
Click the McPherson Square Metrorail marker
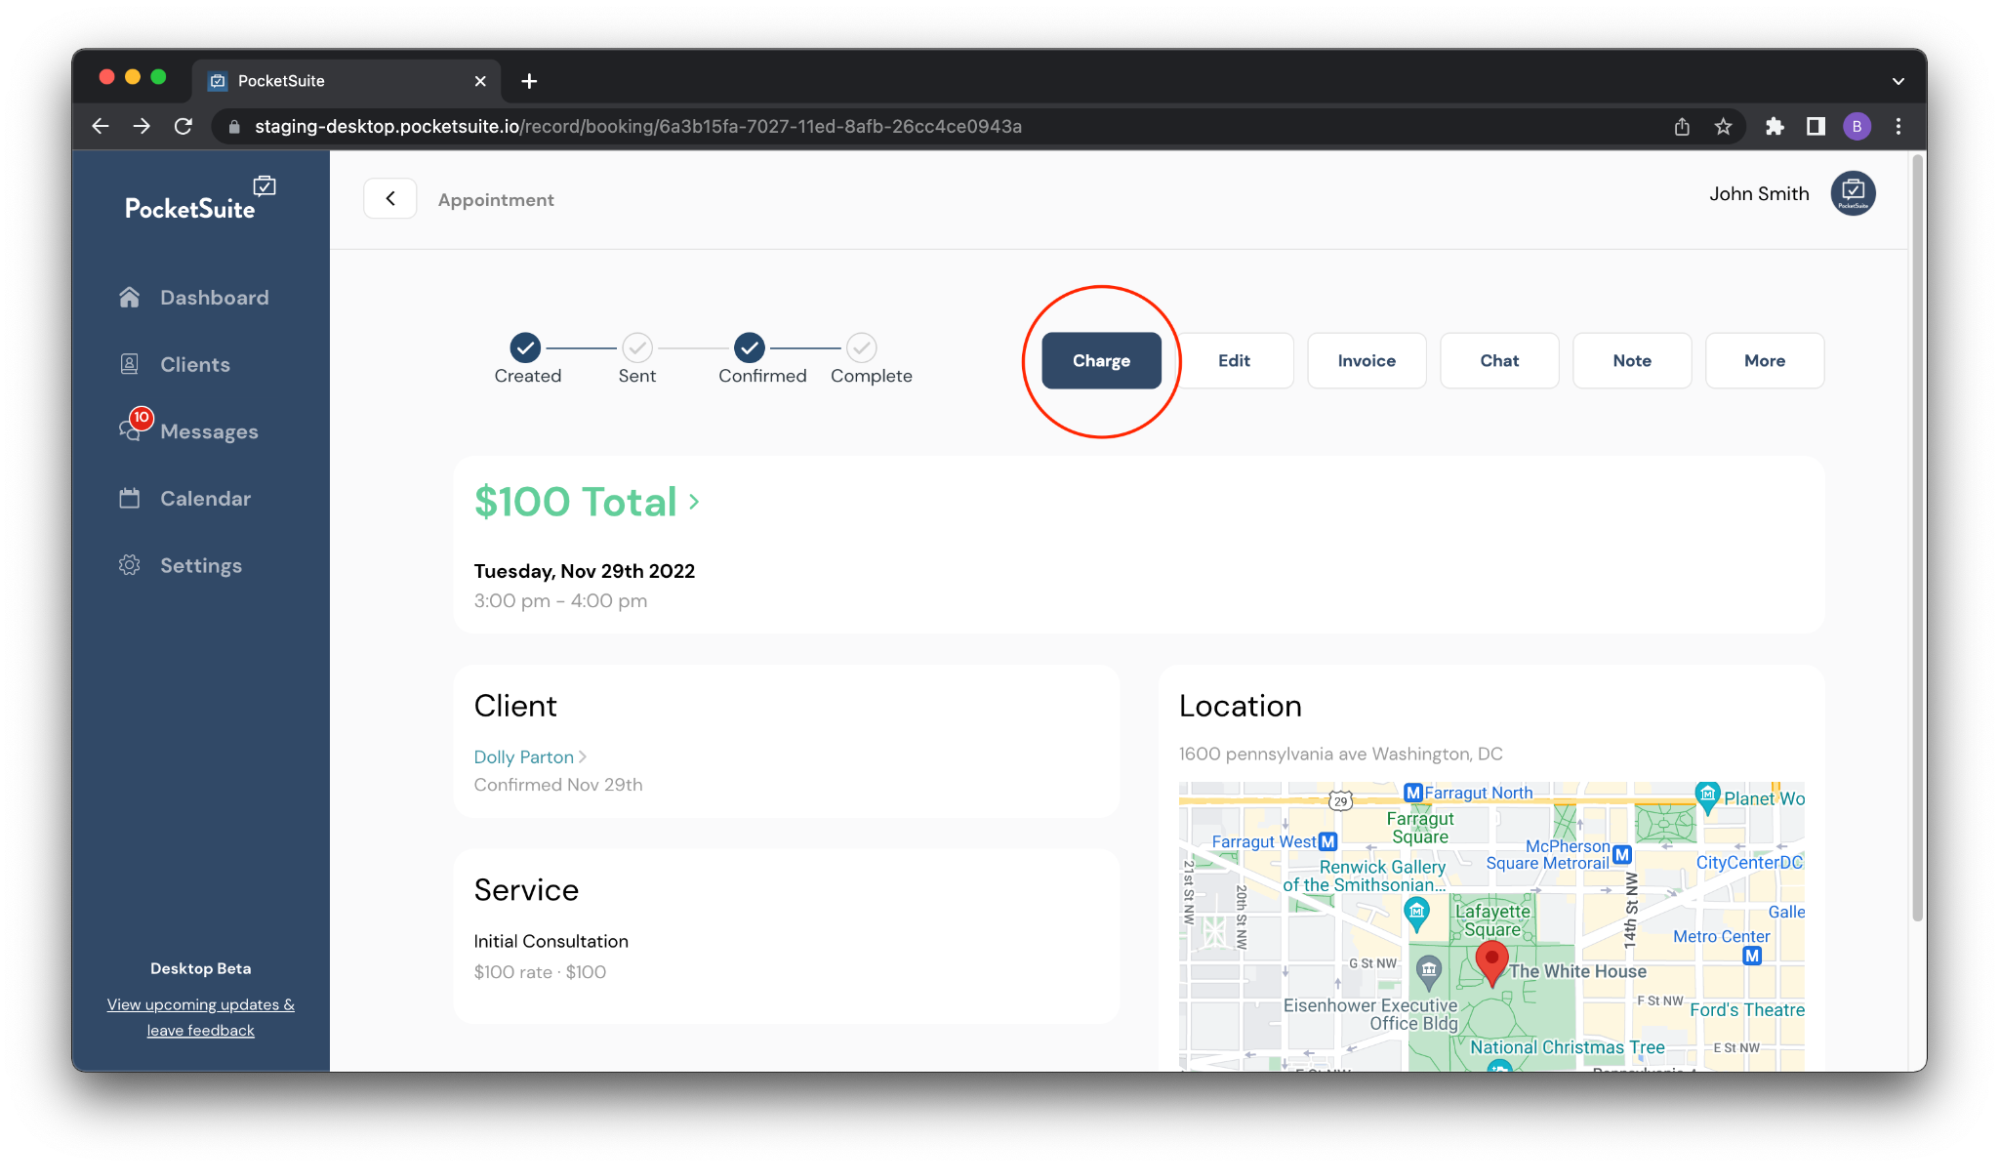coord(1622,854)
